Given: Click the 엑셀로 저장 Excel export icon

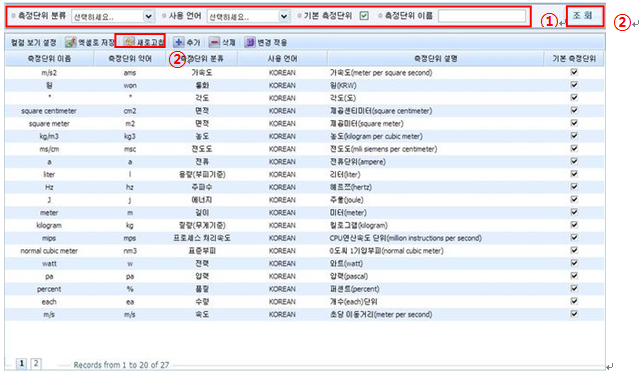Looking at the screenshot, I should tap(71, 42).
